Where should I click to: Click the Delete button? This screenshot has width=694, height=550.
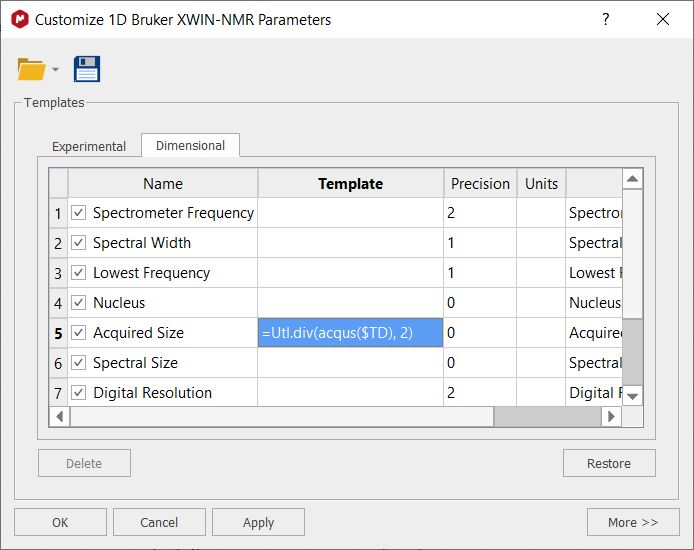click(84, 463)
